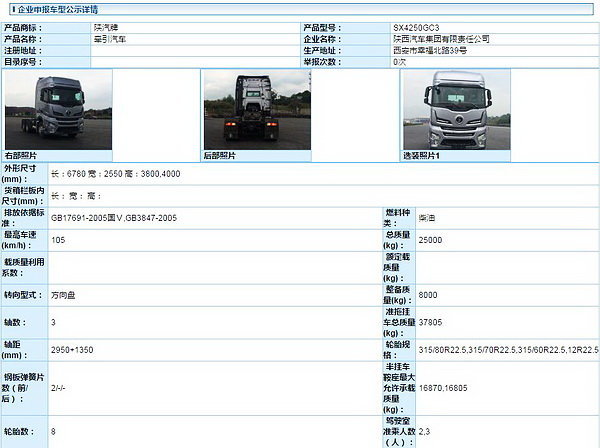The image size is (600, 448).
Task: Click the 后部照片 caption label
Action: click(x=222, y=156)
